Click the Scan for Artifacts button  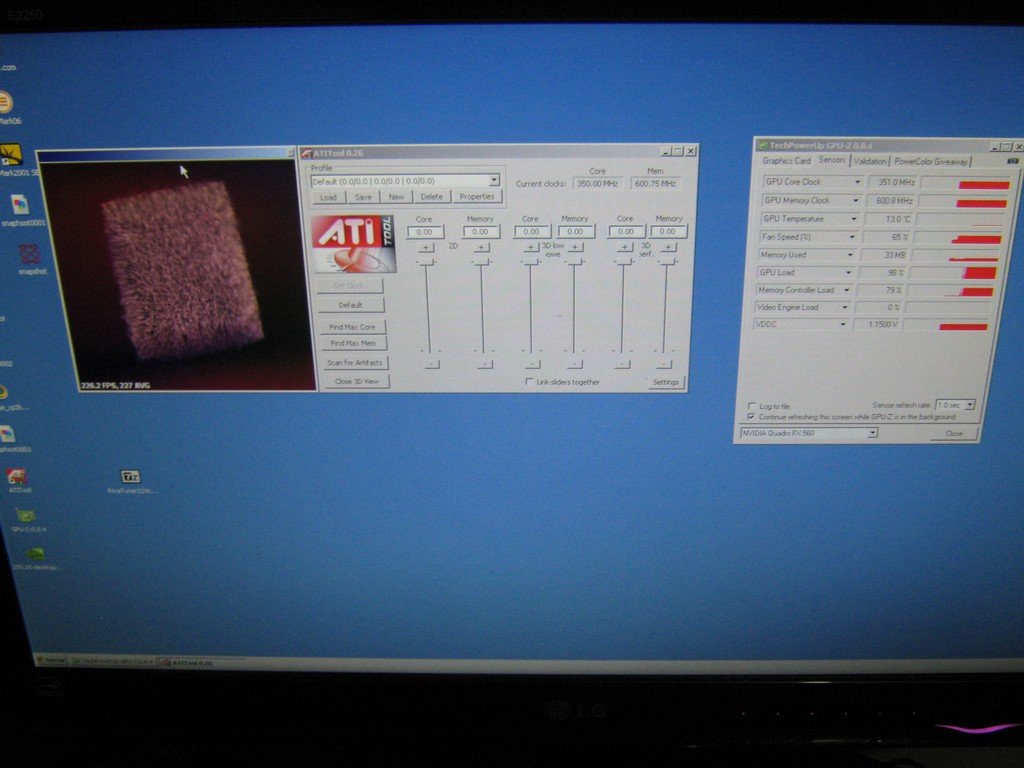354,362
